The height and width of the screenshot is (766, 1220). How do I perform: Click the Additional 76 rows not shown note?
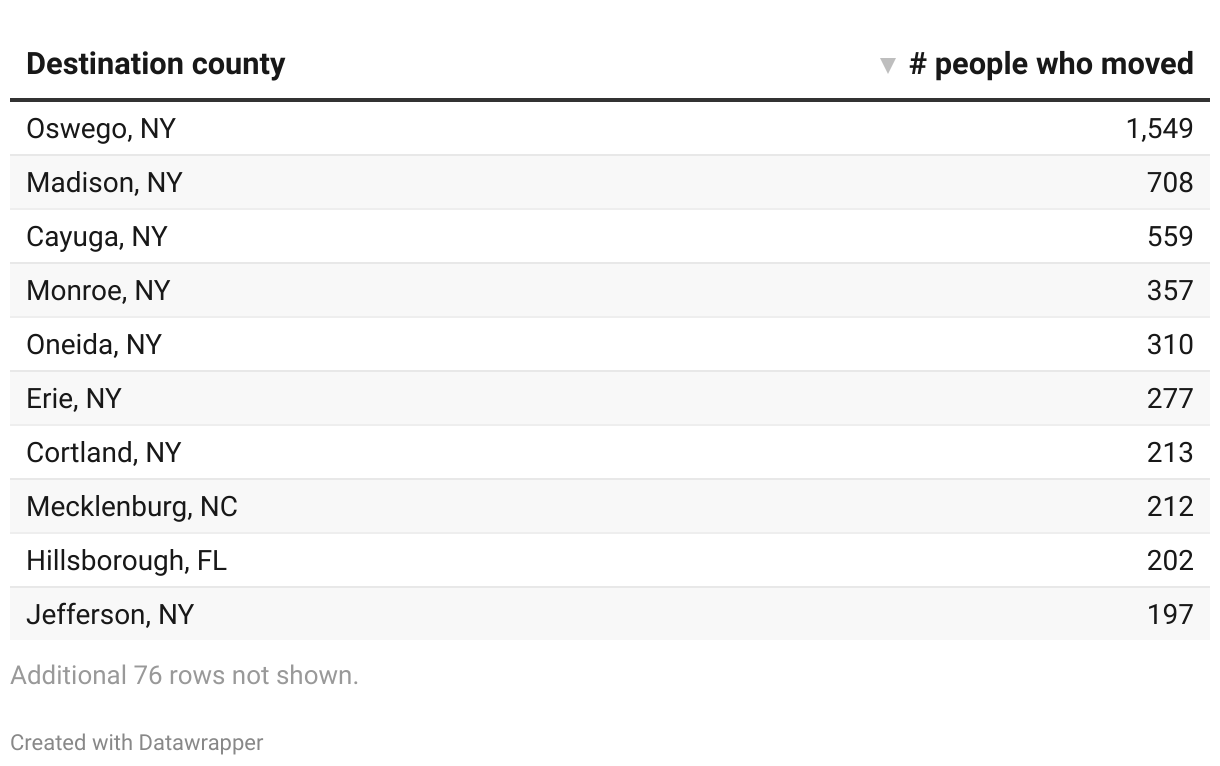tap(184, 676)
